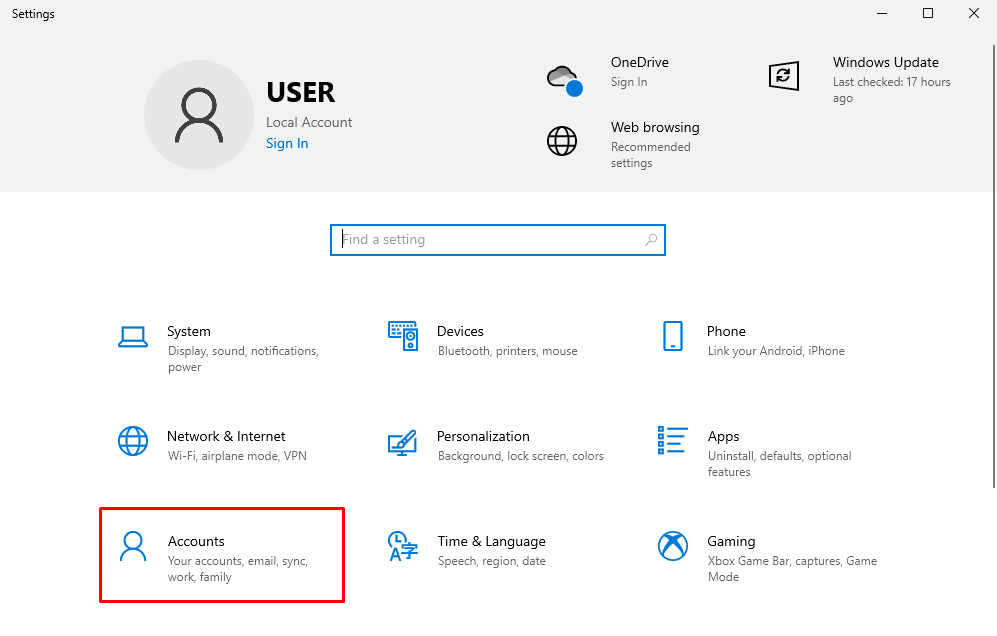
Task: Click the Accounts person icon
Action: [x=133, y=546]
